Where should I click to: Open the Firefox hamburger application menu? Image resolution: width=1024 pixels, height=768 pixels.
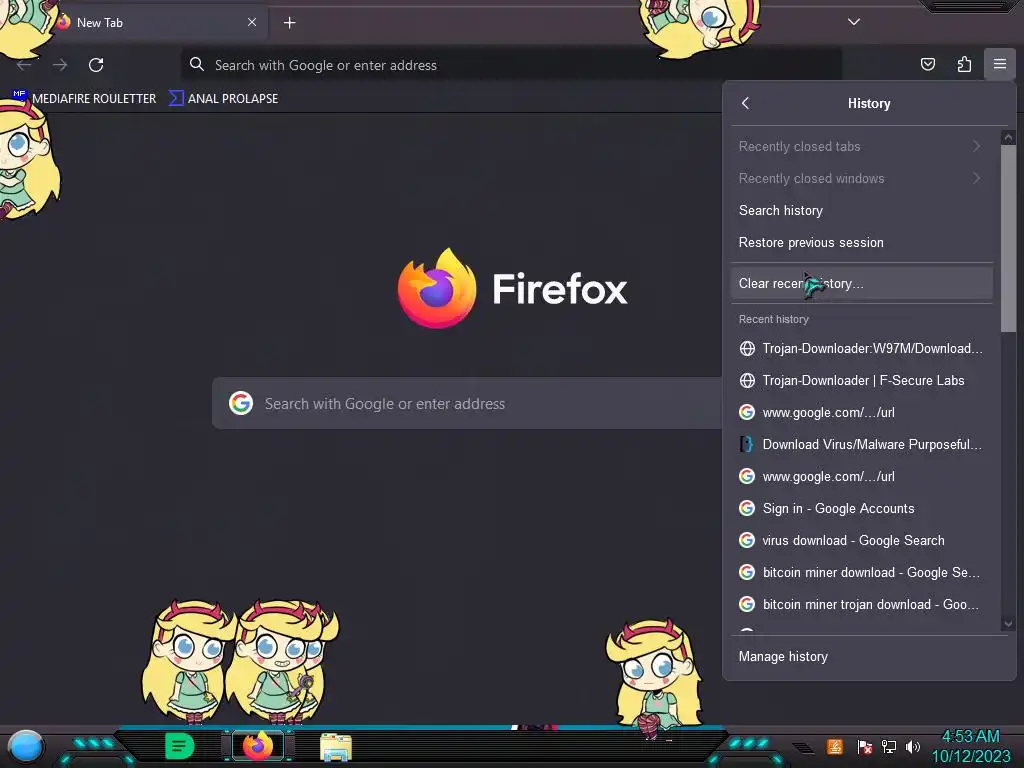[x=999, y=64]
